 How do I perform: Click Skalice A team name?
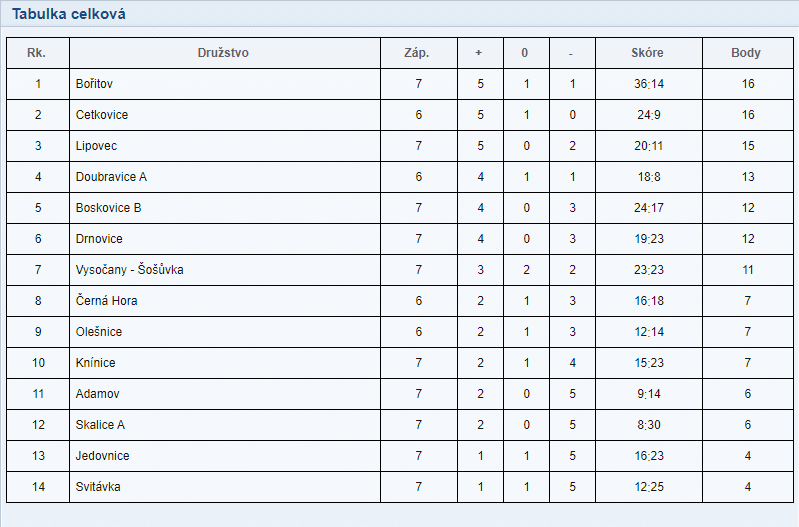click(100, 425)
